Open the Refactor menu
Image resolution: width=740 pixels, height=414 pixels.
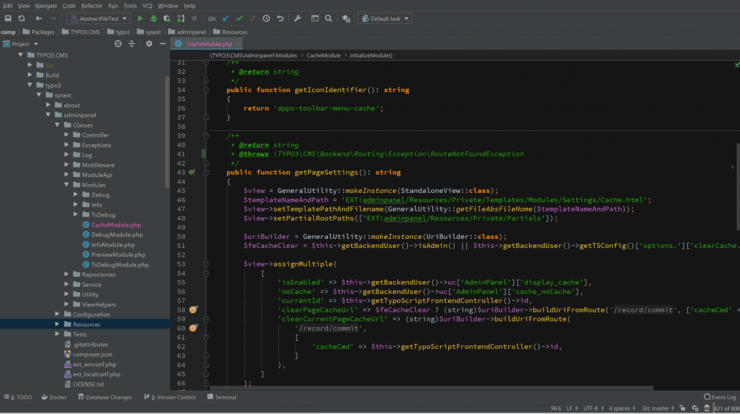pos(92,6)
